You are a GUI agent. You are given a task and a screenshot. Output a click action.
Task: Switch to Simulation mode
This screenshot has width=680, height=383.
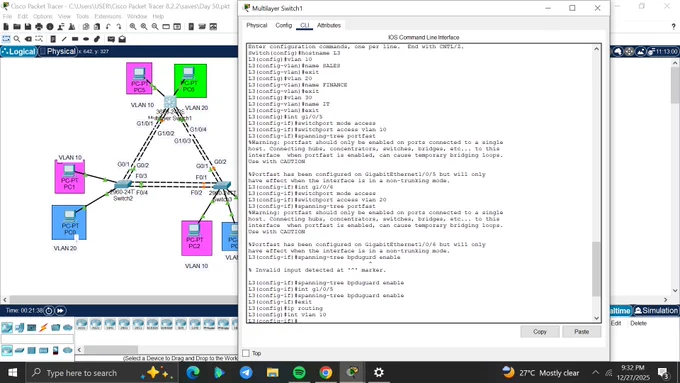pos(656,311)
